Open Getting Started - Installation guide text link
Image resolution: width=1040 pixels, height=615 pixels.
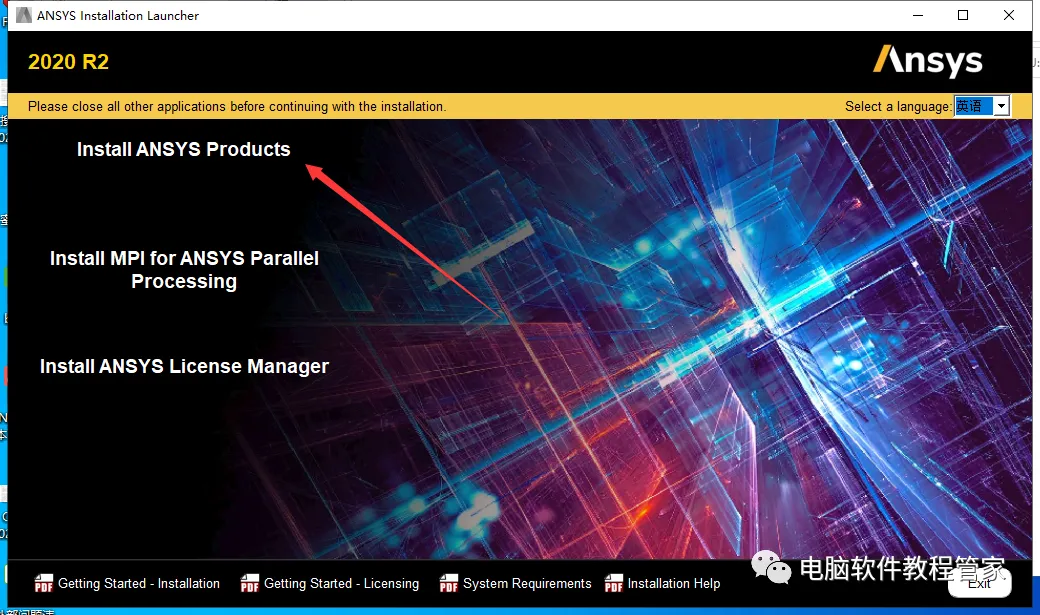pyautogui.click(x=139, y=583)
